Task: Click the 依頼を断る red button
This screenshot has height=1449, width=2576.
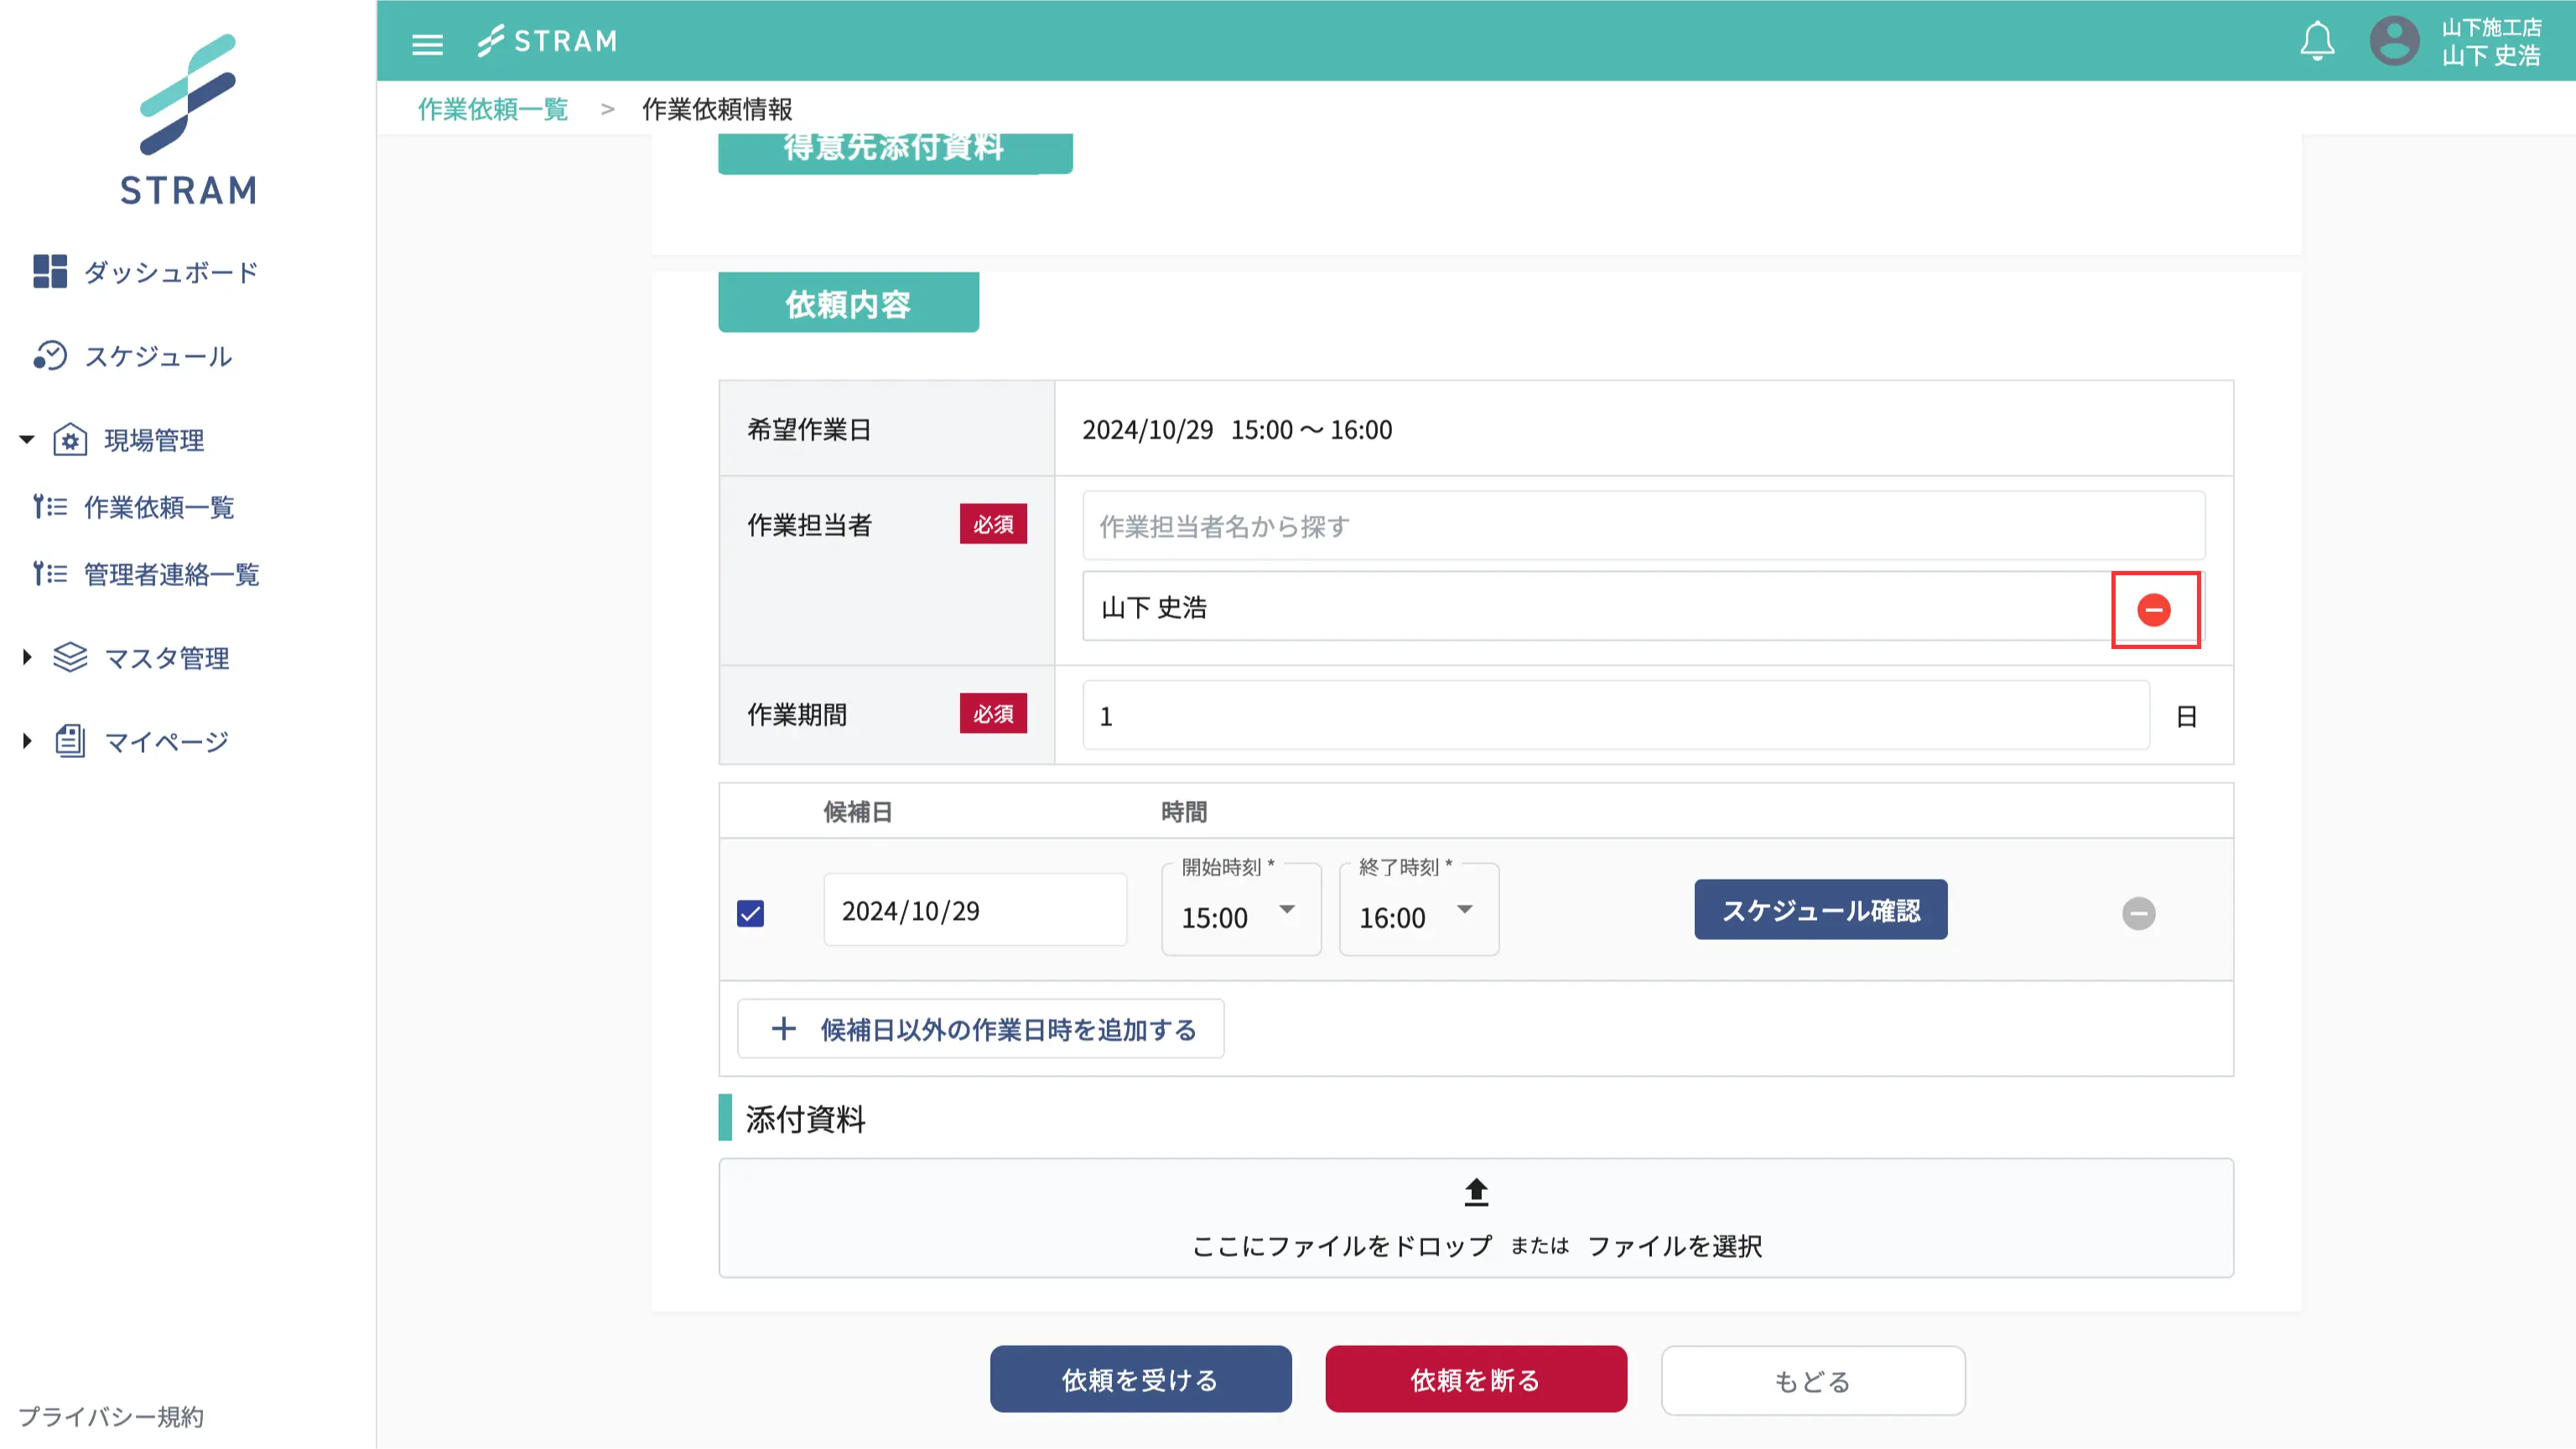Action: pyautogui.click(x=1475, y=1379)
